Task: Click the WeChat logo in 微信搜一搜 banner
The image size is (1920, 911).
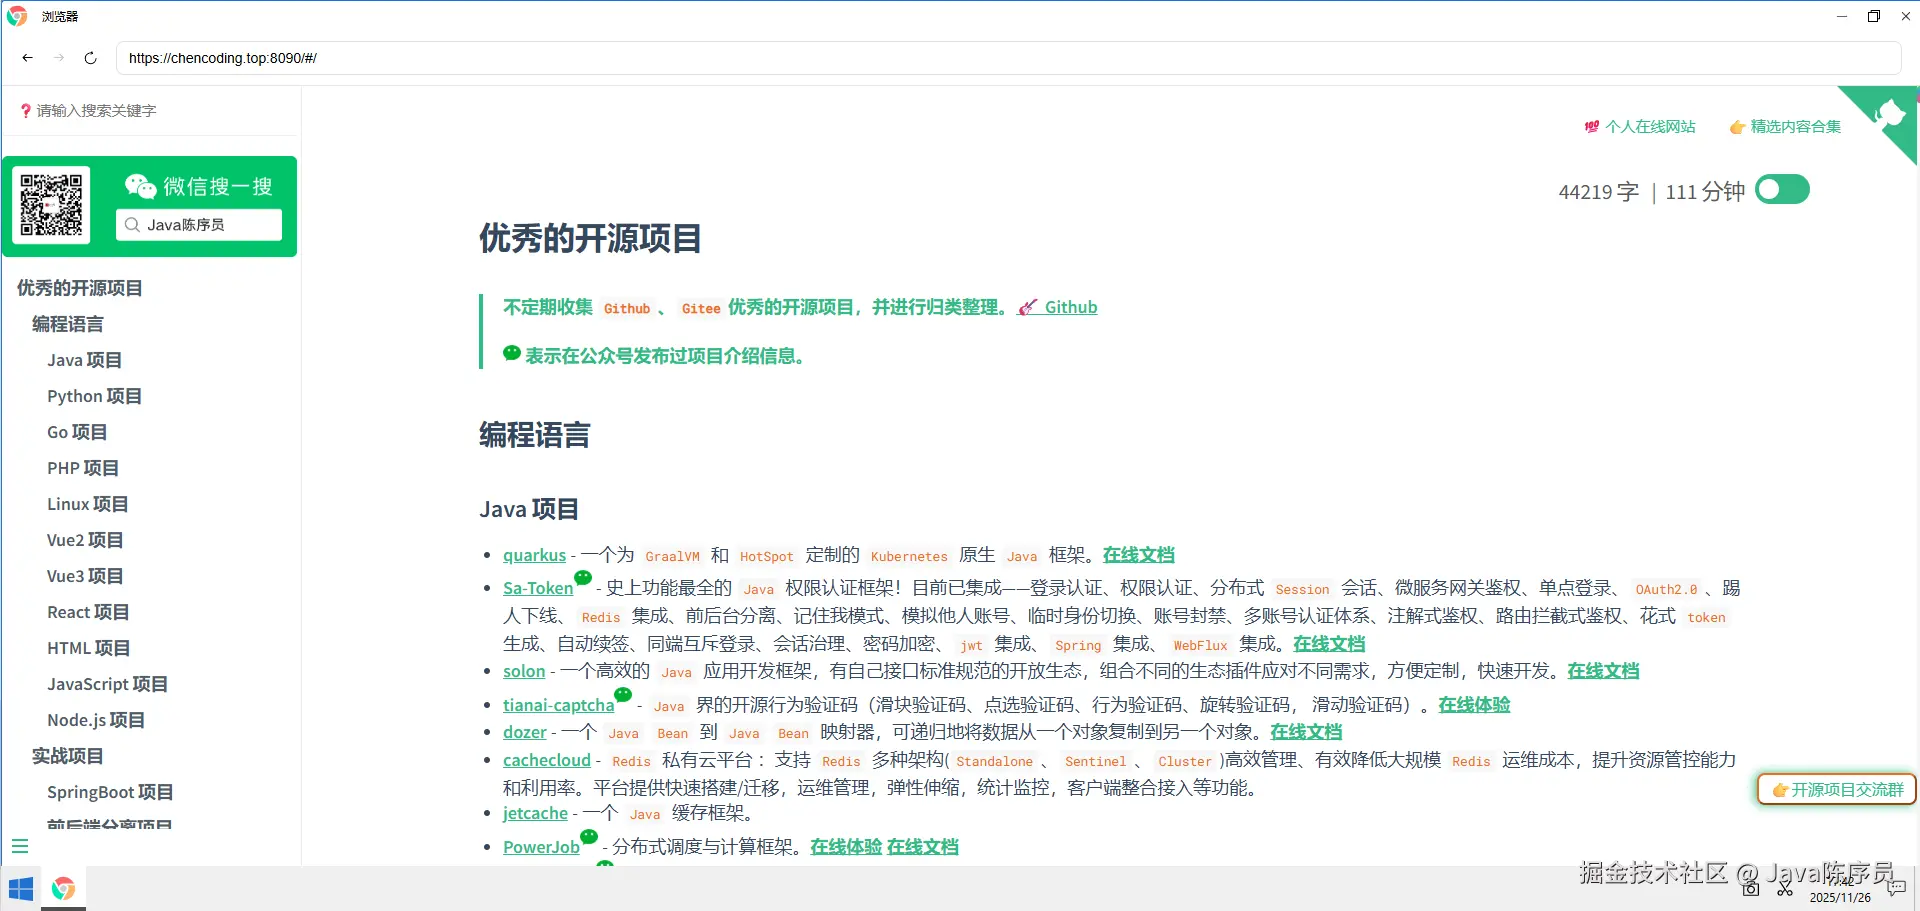Action: click(x=140, y=186)
